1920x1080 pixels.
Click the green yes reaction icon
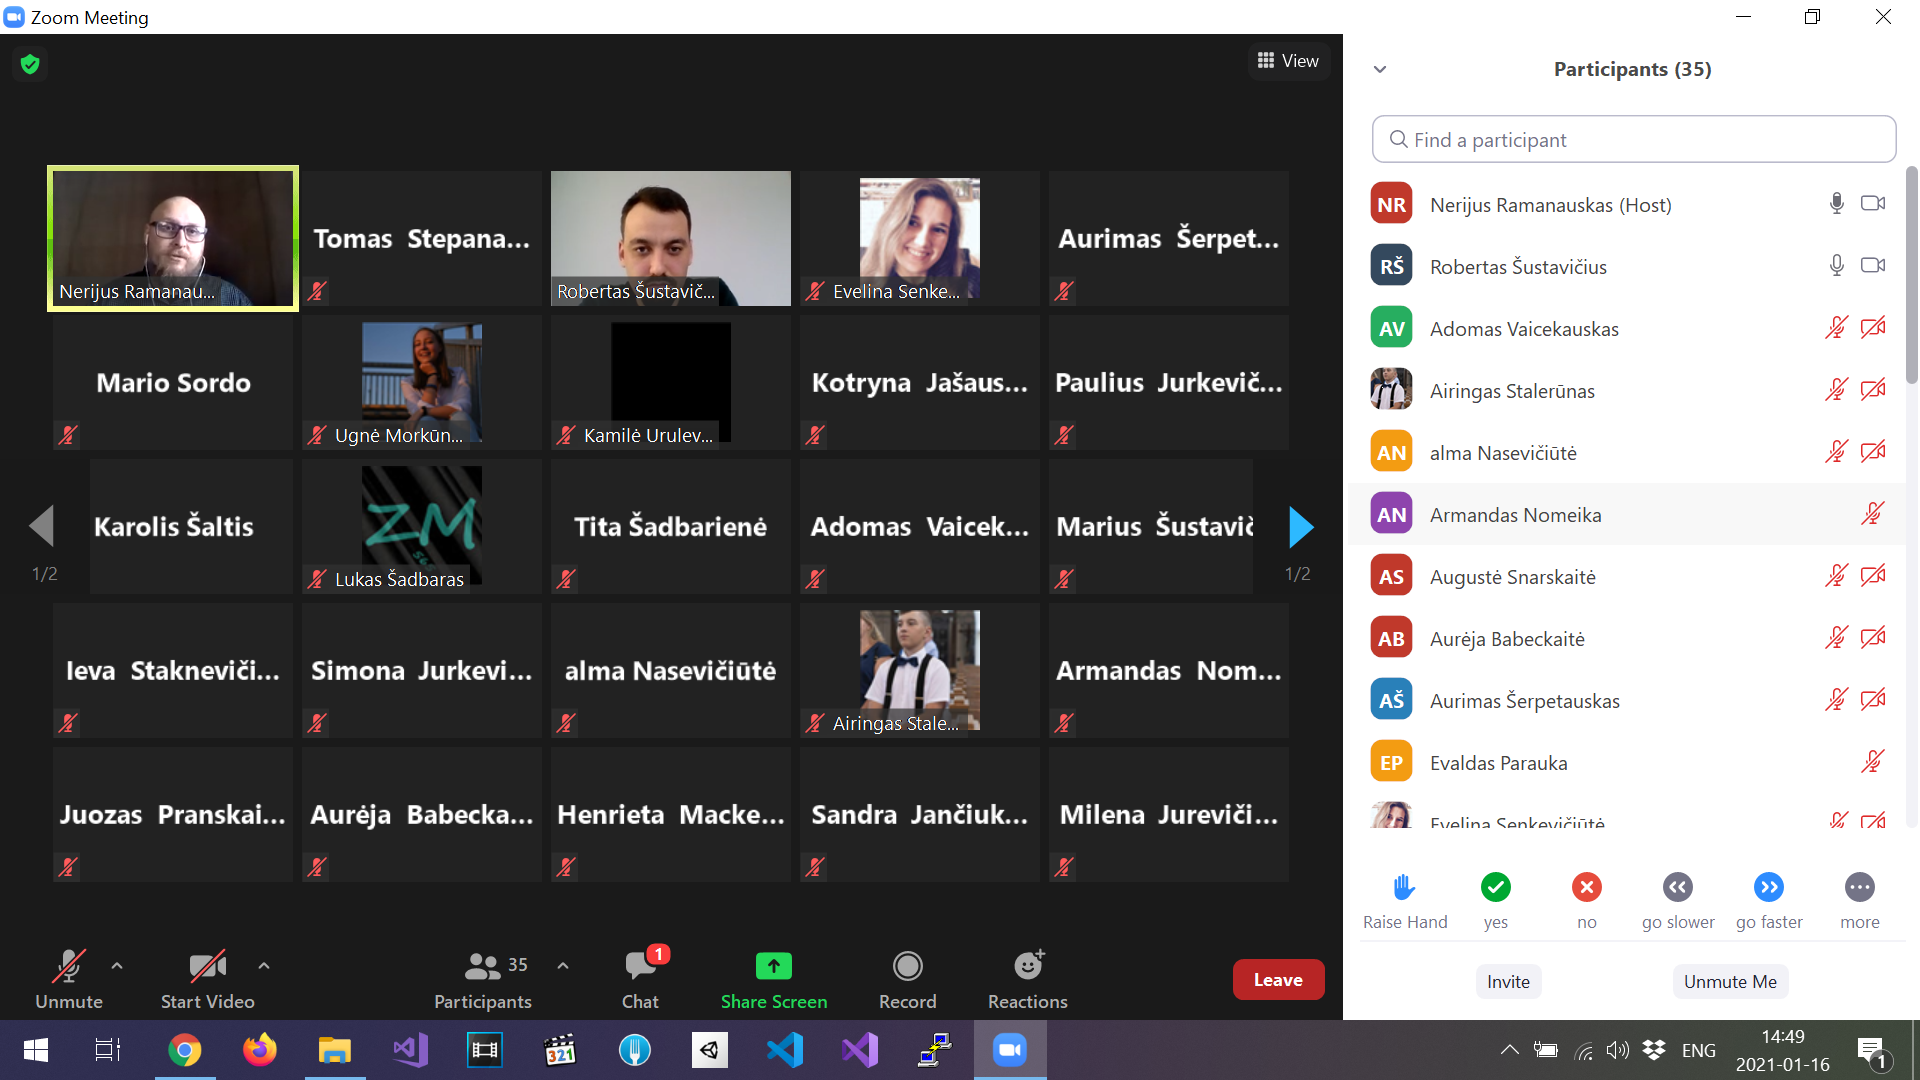(x=1495, y=888)
